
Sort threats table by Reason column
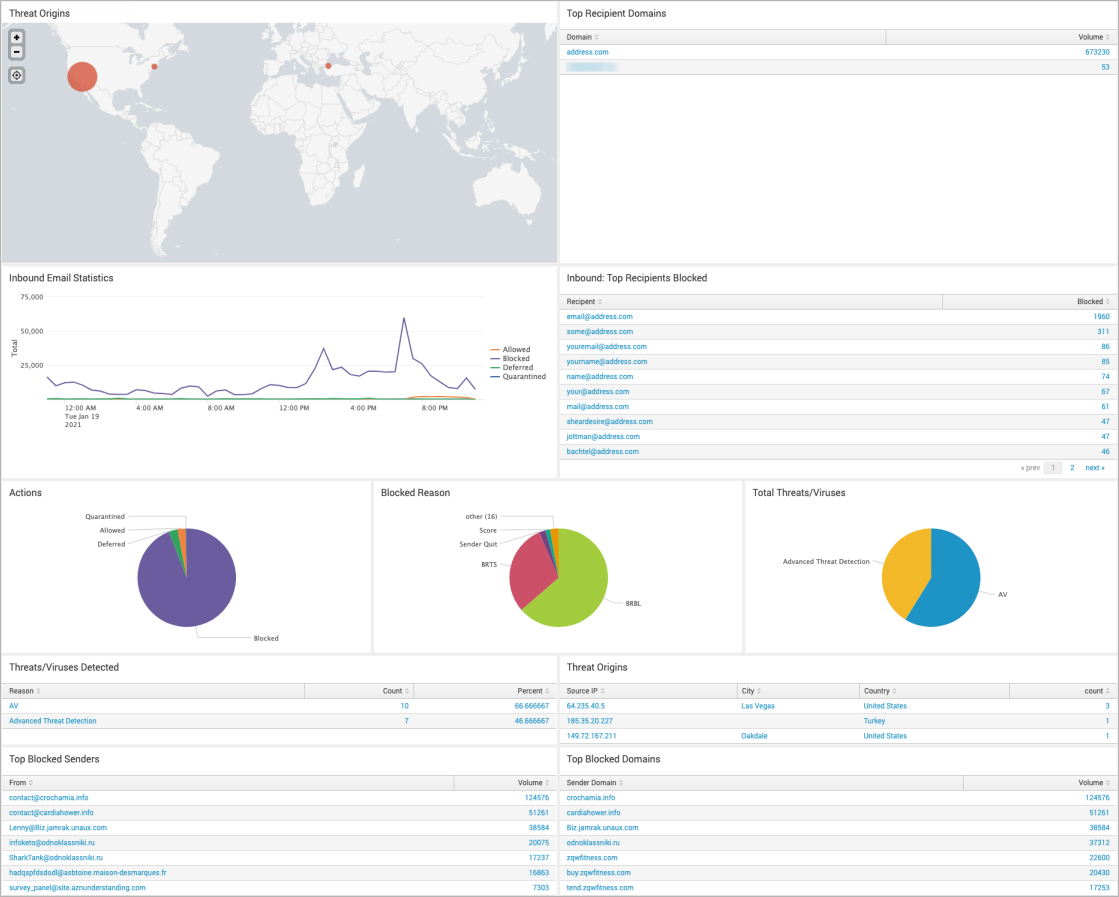24,691
